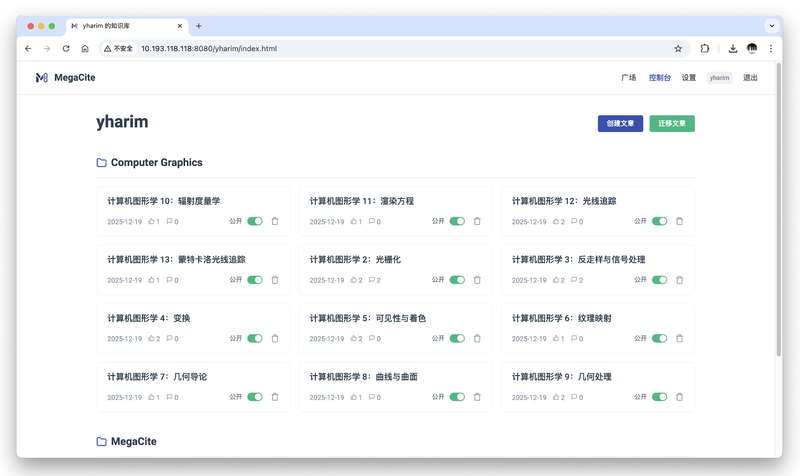
Task: Click the yharim username badge
Action: click(x=719, y=78)
